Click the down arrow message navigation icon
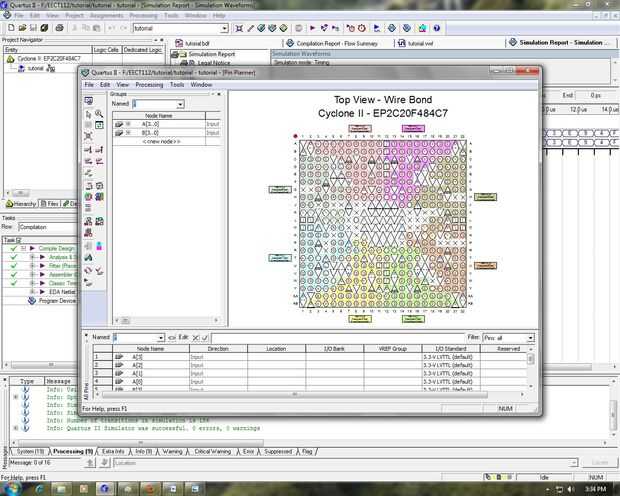 (x=104, y=462)
